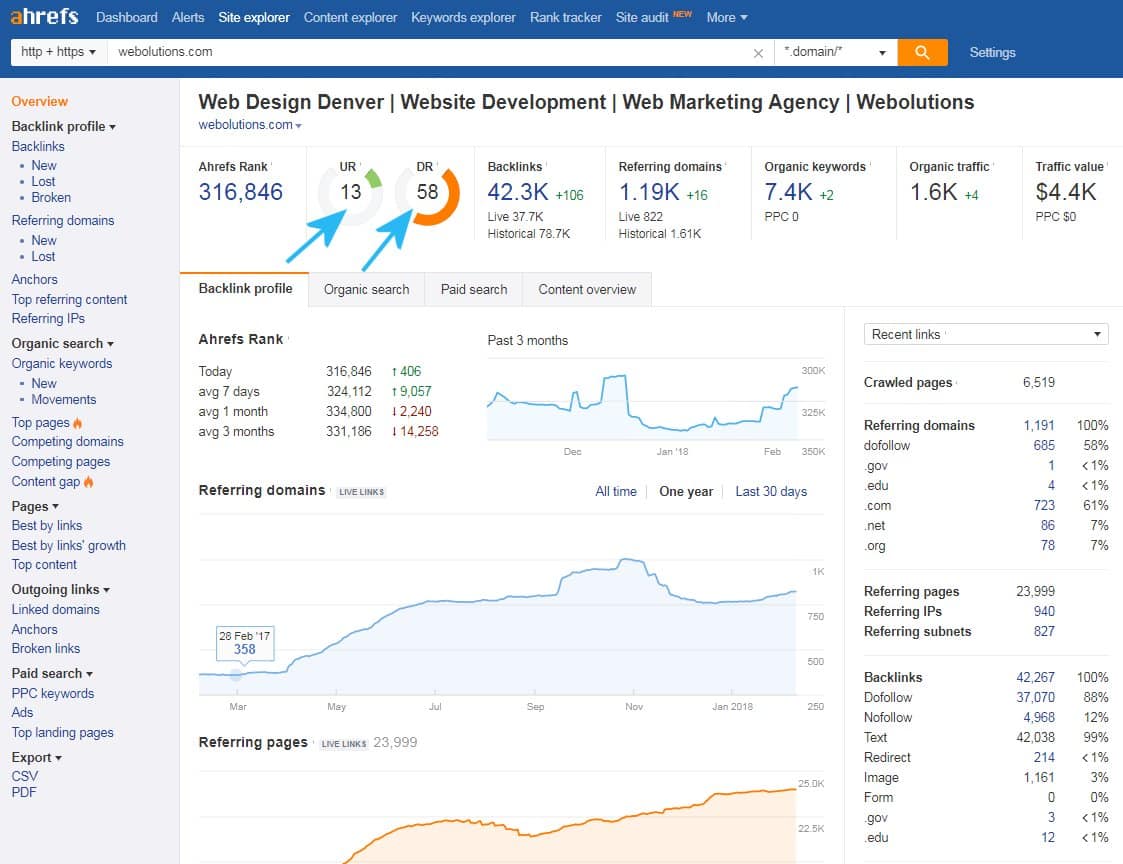Viewport: 1123px width, 864px height.
Task: Open Dashboard in the top menu
Action: tap(127, 17)
